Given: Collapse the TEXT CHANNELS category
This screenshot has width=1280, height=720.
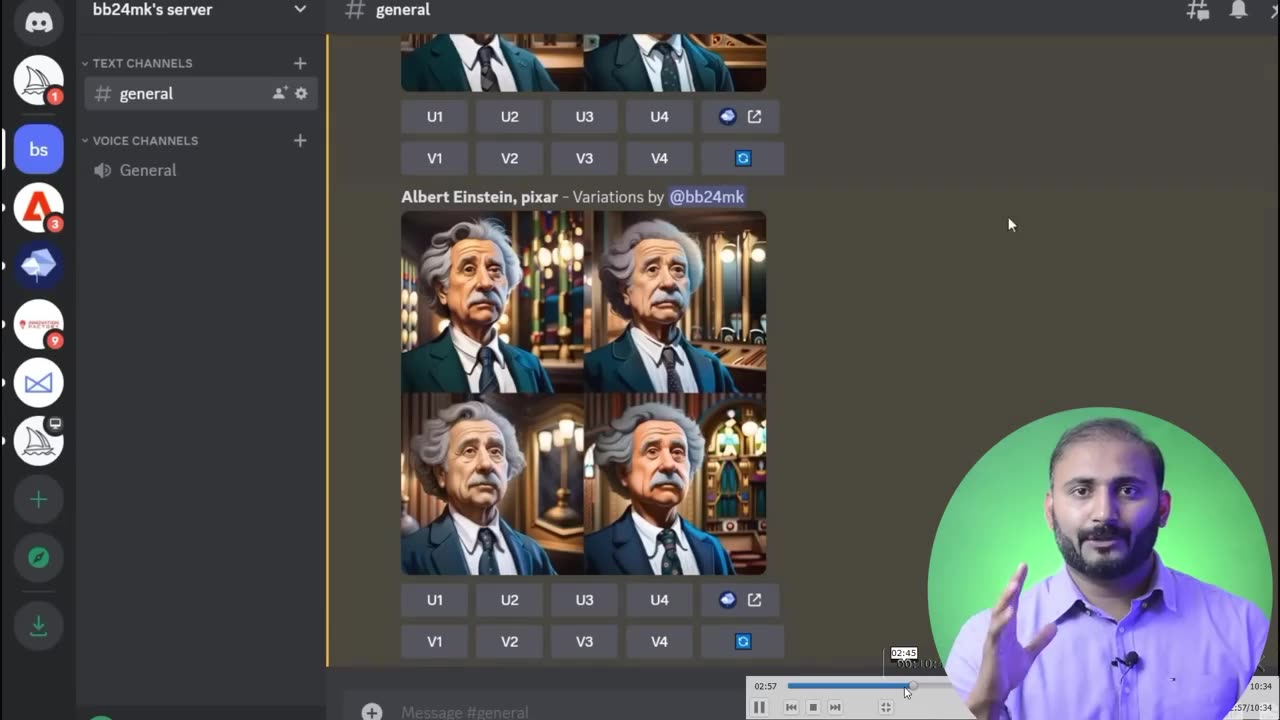Looking at the screenshot, I should [137, 63].
